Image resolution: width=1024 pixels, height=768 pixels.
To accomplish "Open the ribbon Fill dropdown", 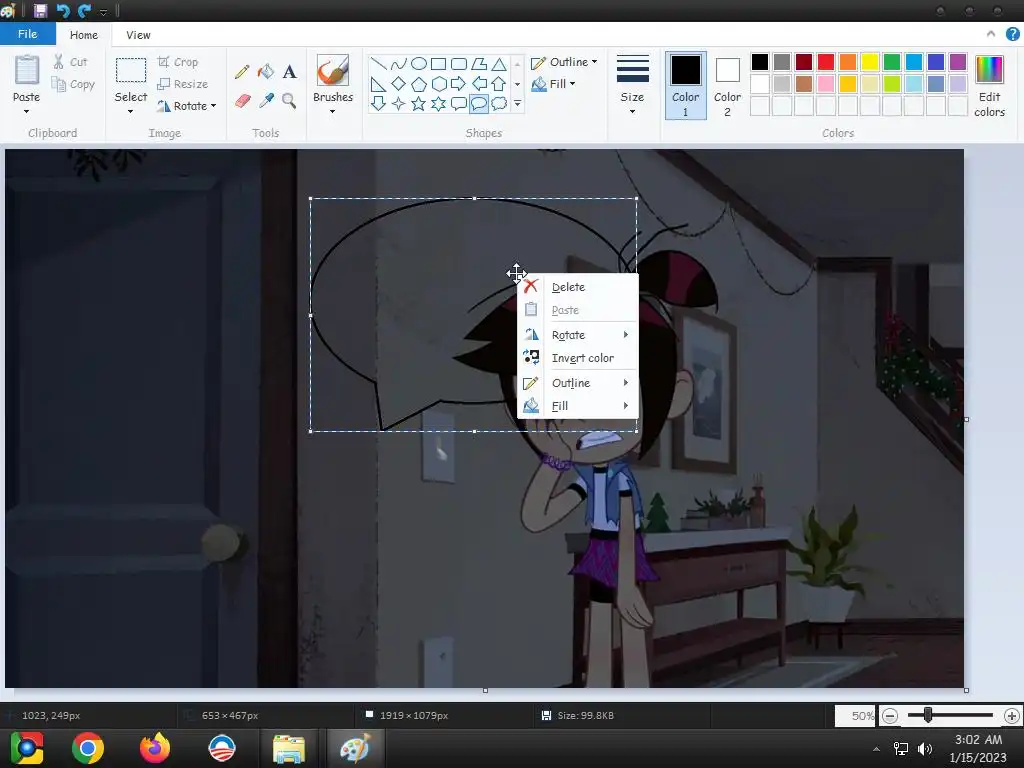I will 554,84.
